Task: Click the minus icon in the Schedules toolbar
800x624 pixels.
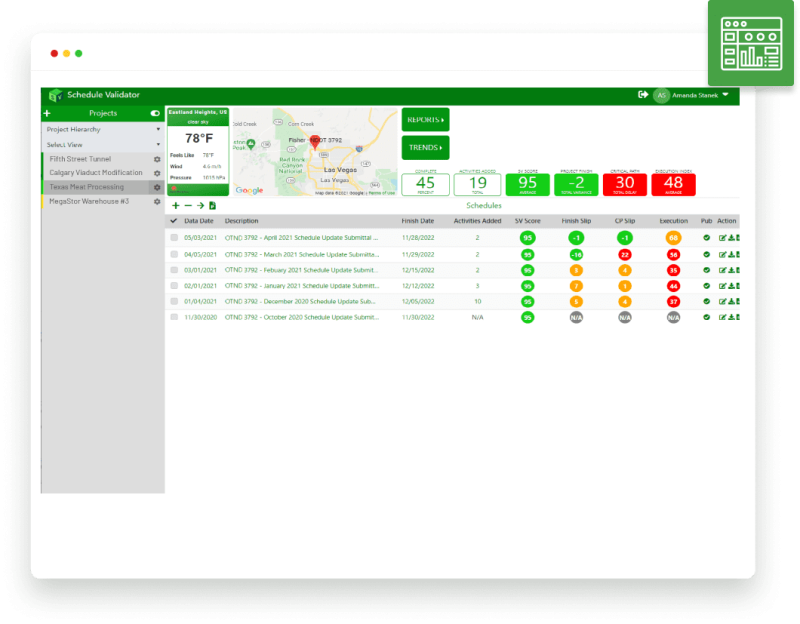Action: pos(188,206)
